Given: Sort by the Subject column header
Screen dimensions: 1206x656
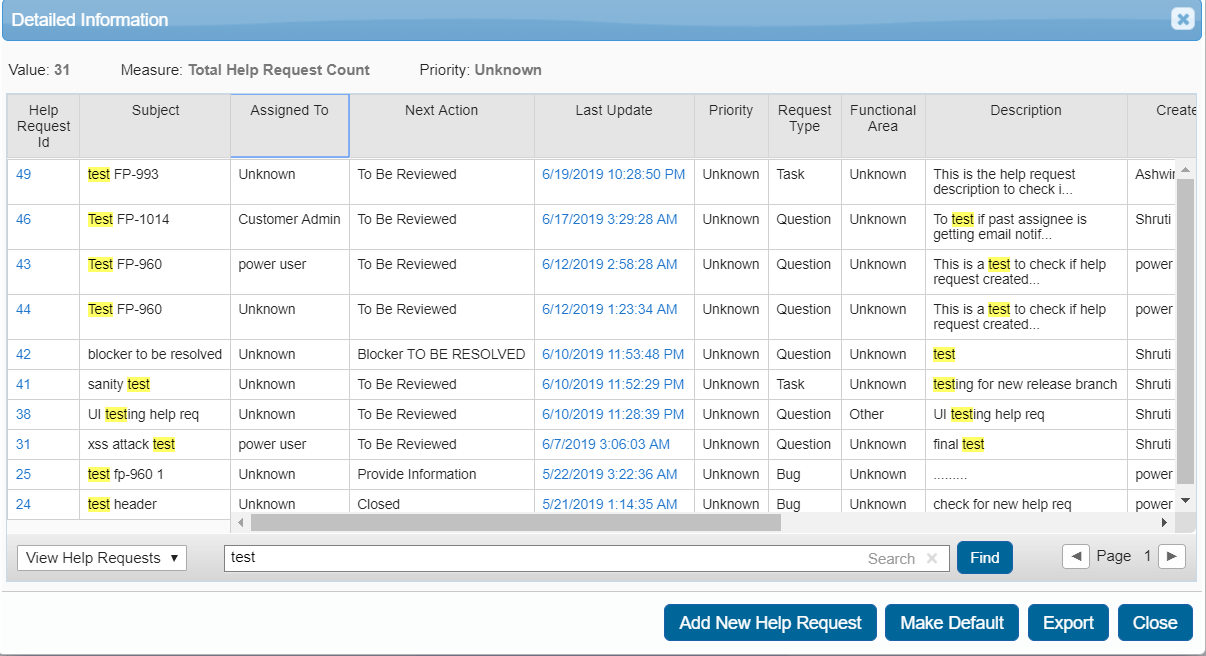Looking at the screenshot, I should (x=155, y=111).
